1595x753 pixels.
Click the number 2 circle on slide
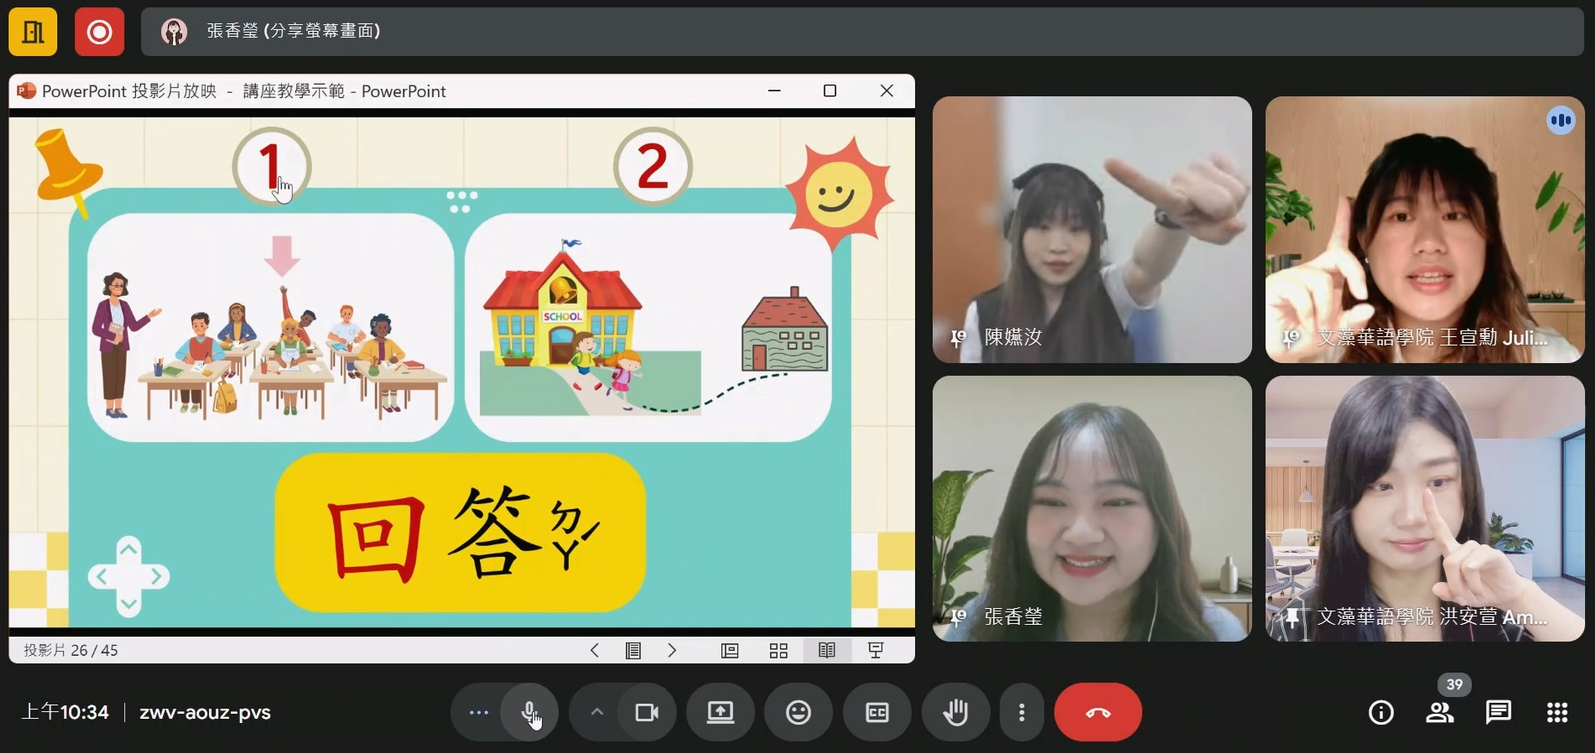pyautogui.click(x=652, y=167)
